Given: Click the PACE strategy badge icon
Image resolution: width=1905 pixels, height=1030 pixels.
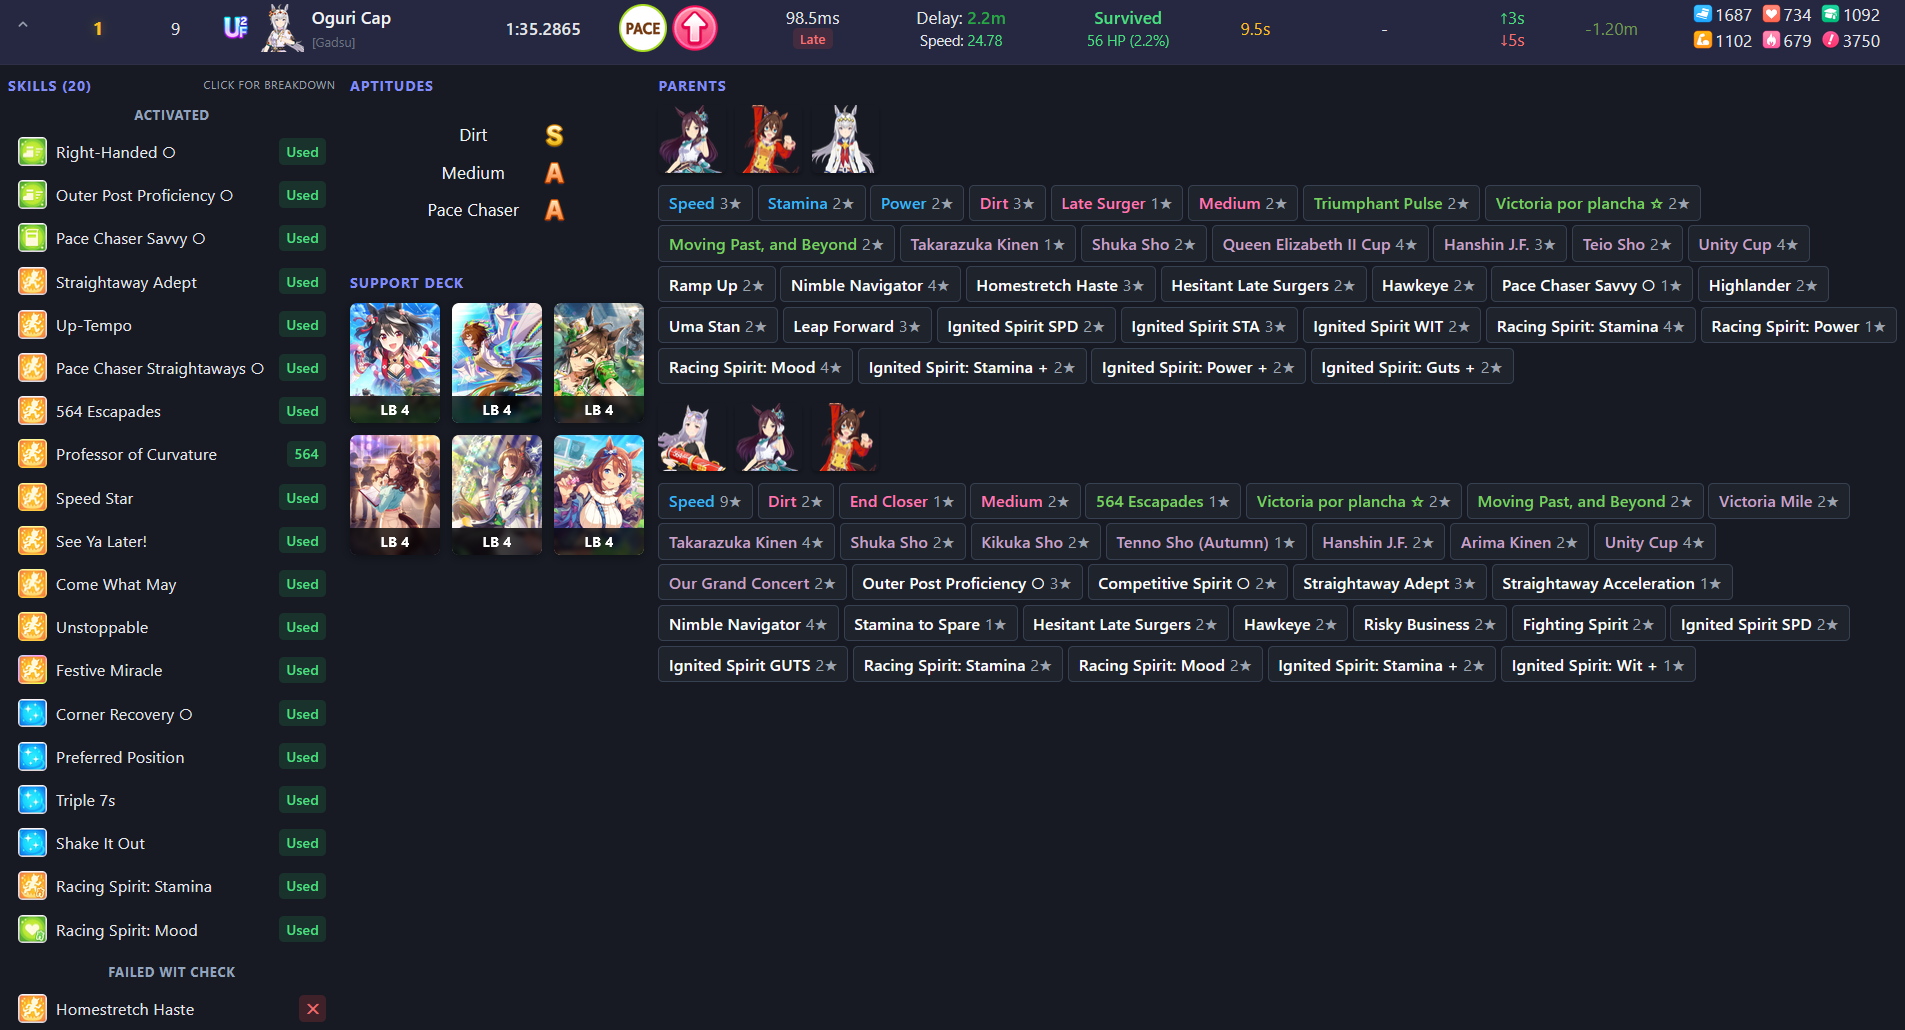Looking at the screenshot, I should pyautogui.click(x=642, y=28).
